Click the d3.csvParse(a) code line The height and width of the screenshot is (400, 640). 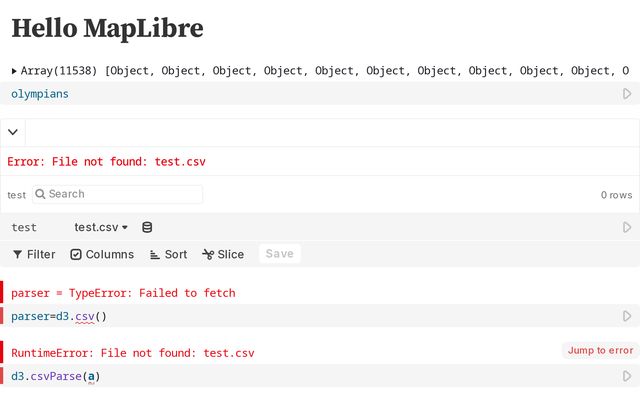55,377
